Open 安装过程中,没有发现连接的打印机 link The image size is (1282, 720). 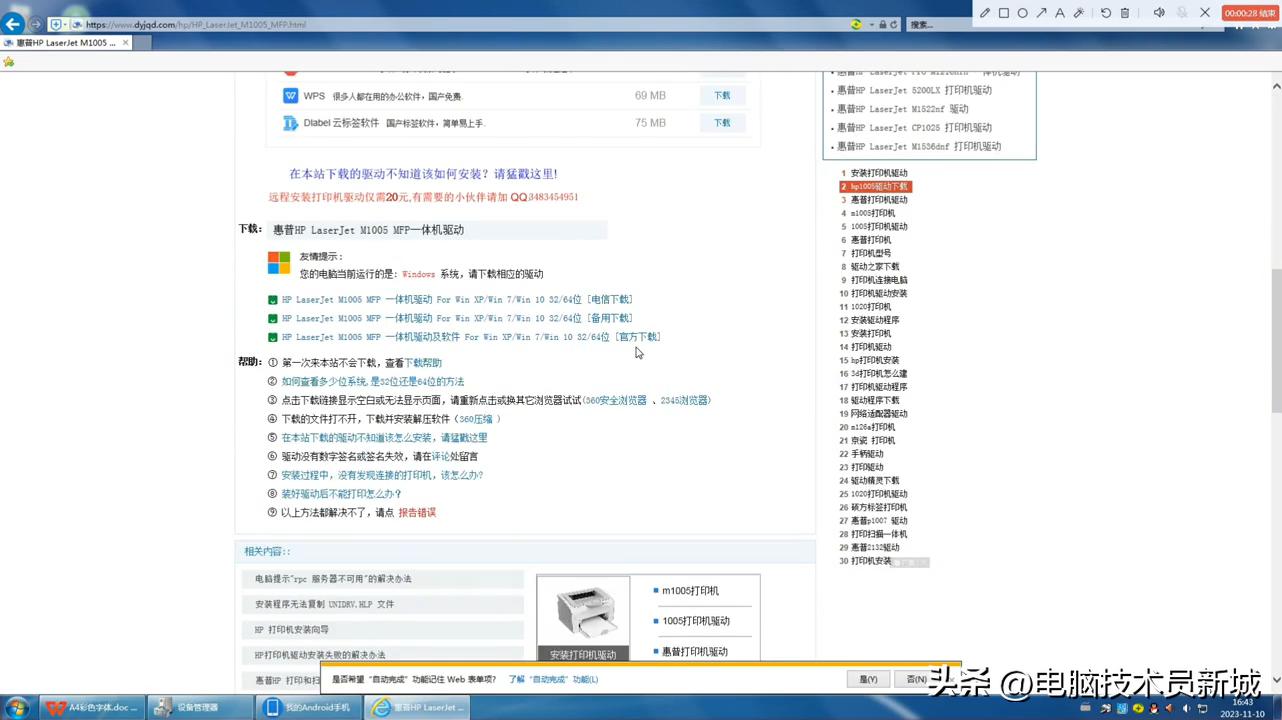coord(382,475)
